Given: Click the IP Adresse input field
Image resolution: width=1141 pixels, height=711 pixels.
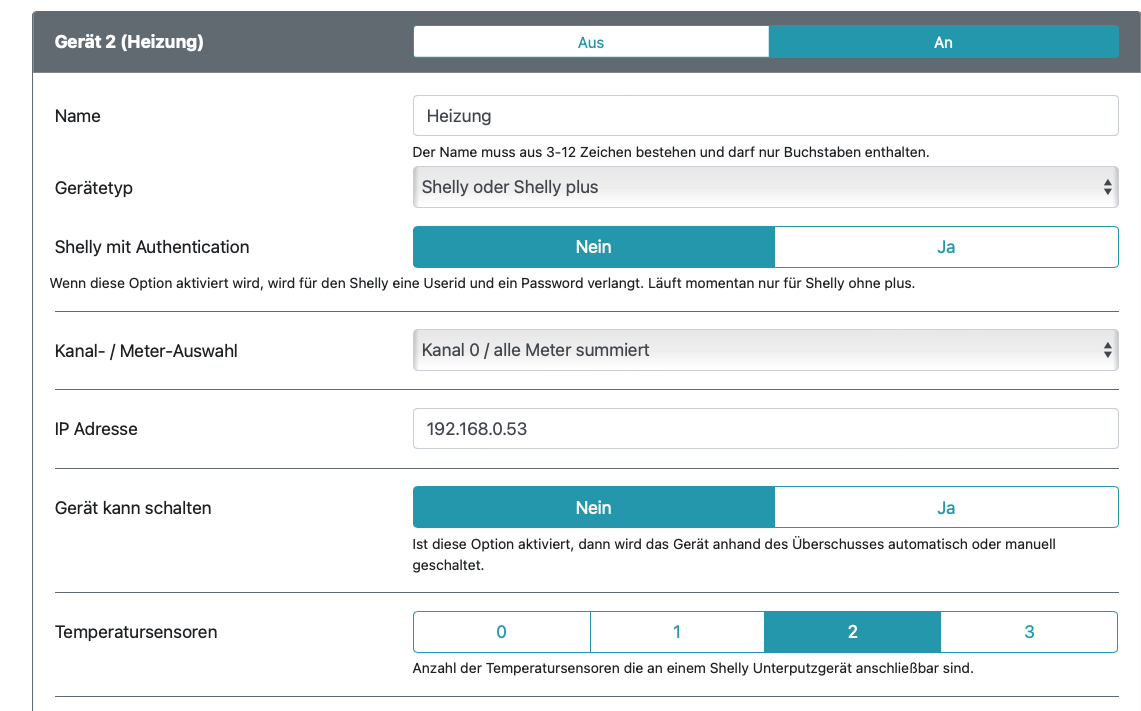Looking at the screenshot, I should click(765, 429).
